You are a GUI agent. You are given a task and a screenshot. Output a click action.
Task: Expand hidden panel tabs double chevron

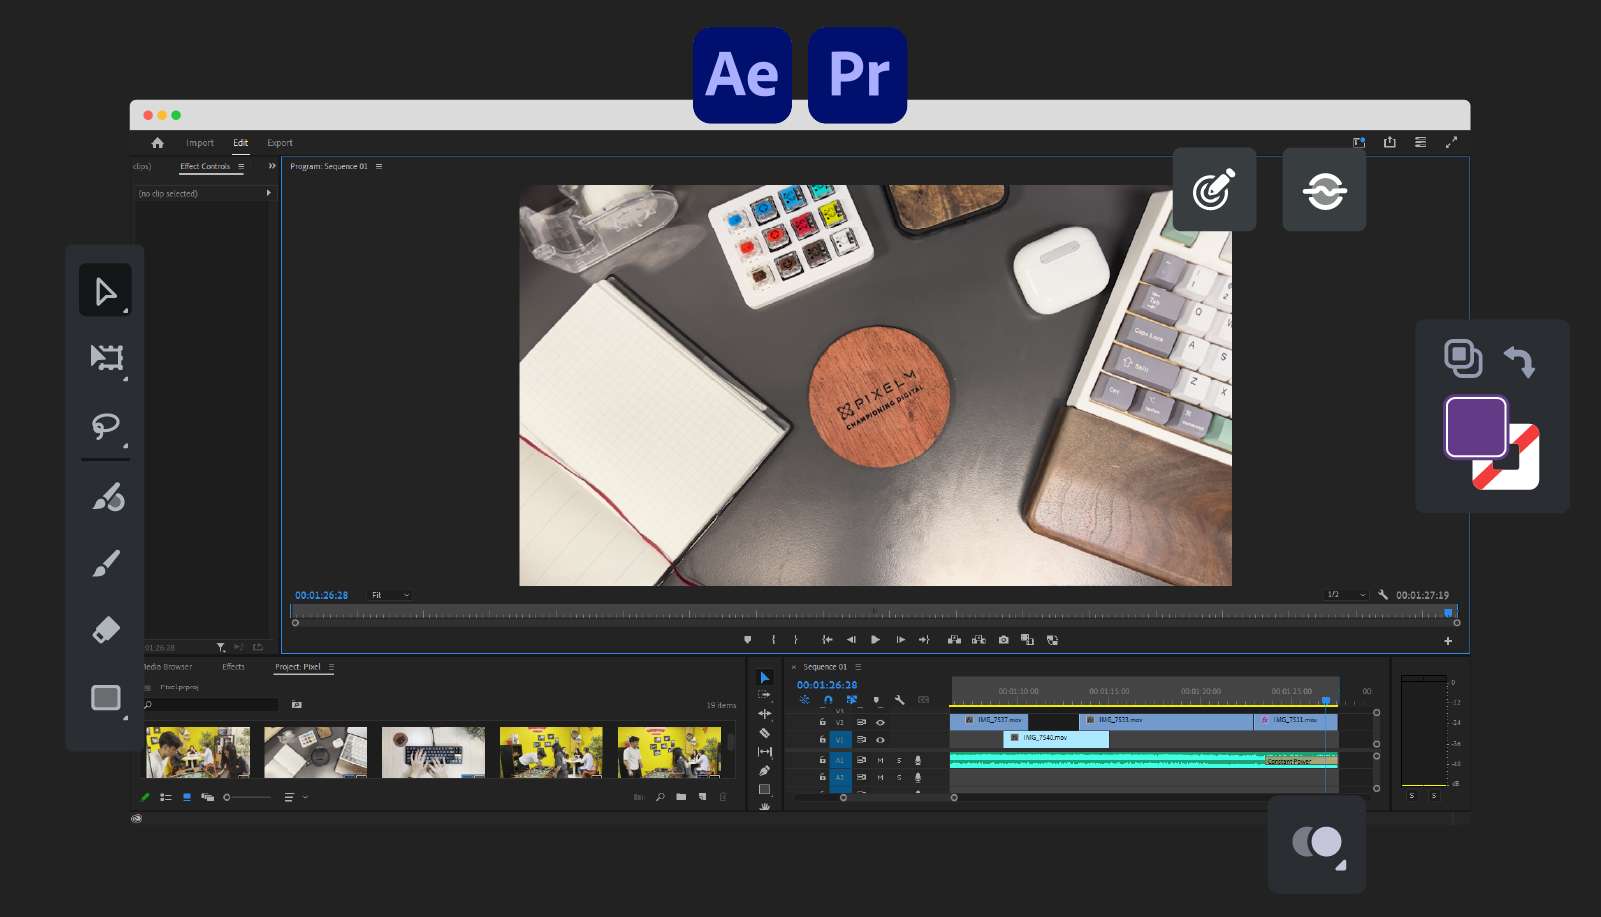272,166
